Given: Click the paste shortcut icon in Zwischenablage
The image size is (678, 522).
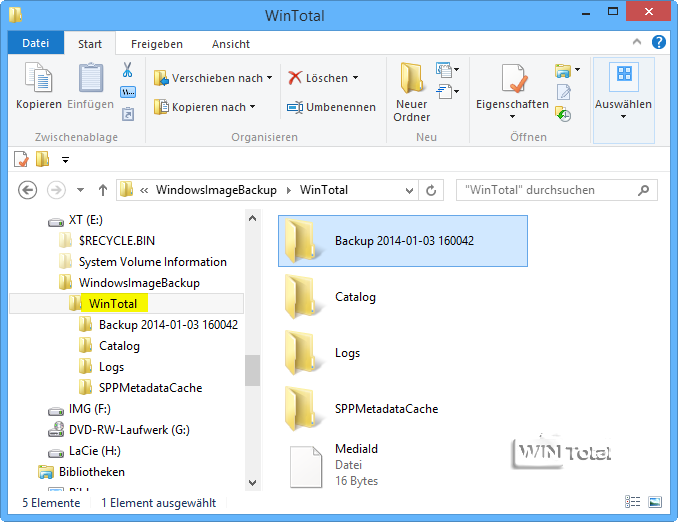Looking at the screenshot, I should coord(128,114).
